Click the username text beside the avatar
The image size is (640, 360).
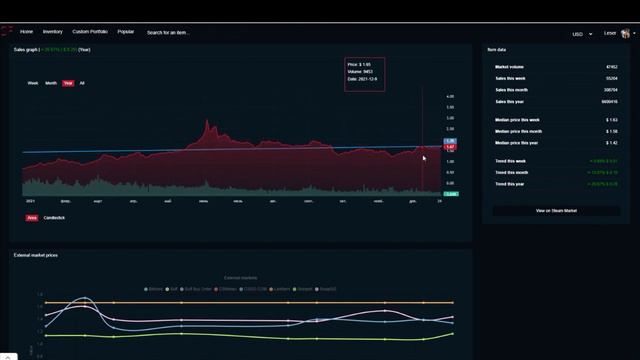tap(610, 33)
